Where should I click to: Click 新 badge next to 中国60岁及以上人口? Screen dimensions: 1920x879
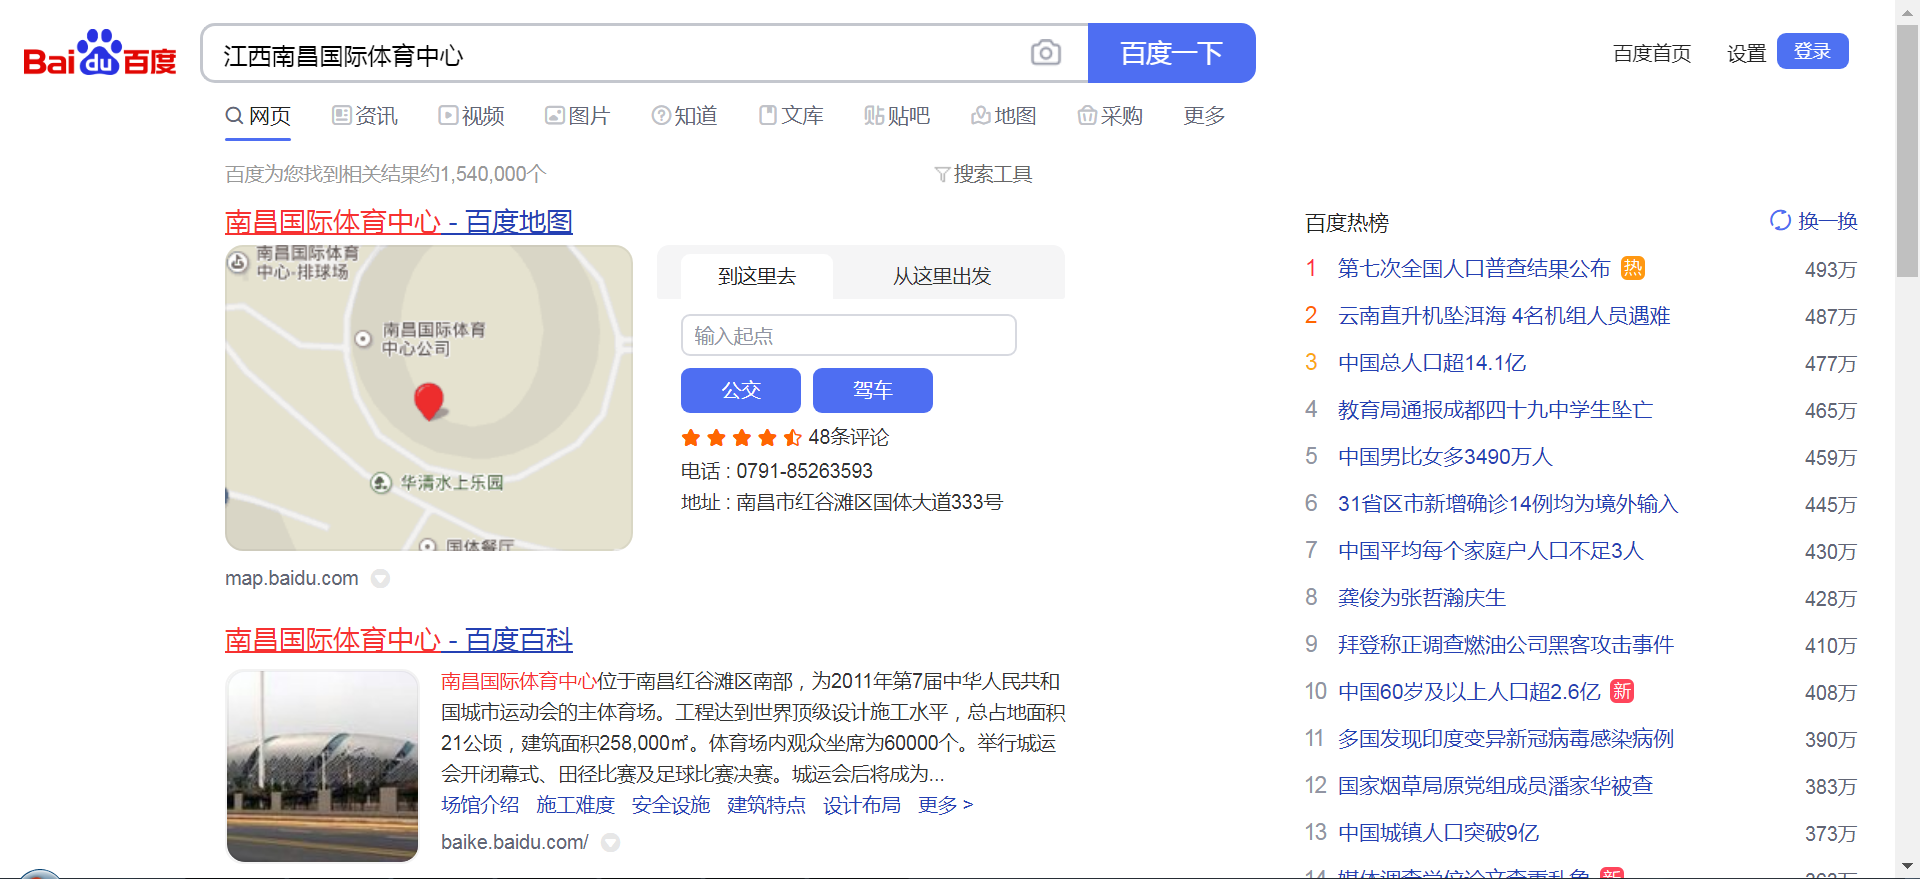(1622, 691)
